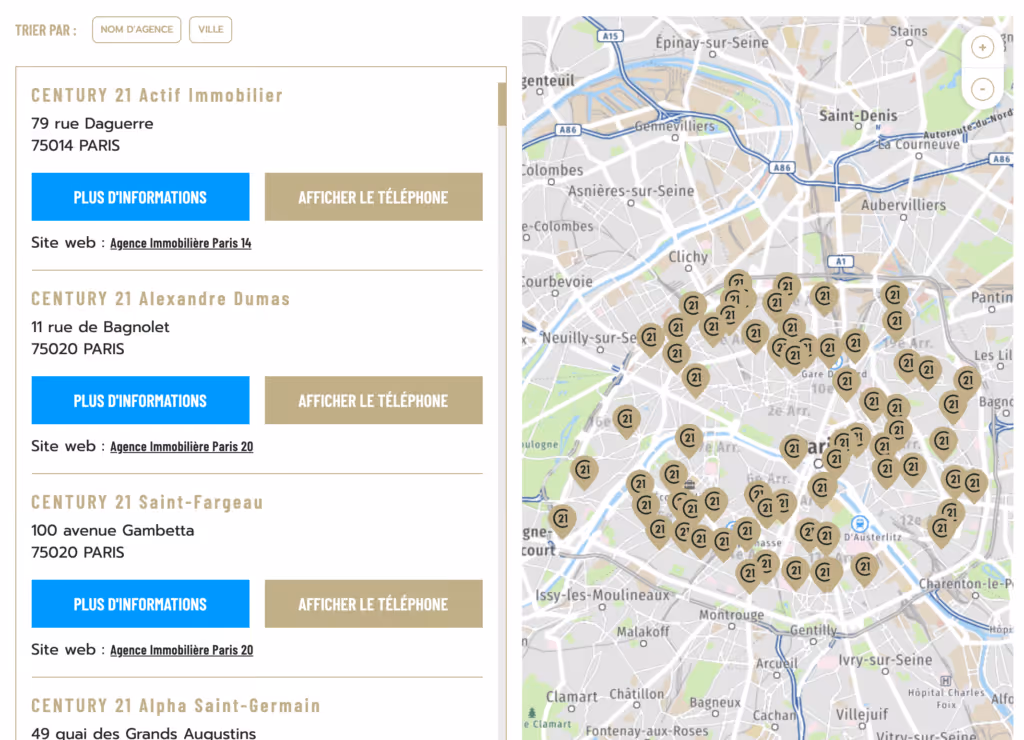Click the address 11 rue de Bagnolet

(100, 327)
